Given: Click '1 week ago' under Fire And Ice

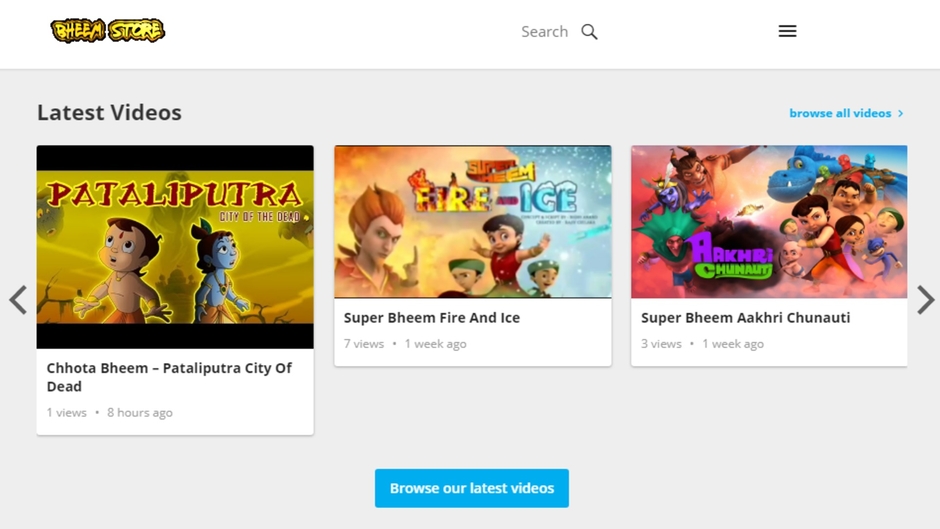Looking at the screenshot, I should click(x=435, y=344).
